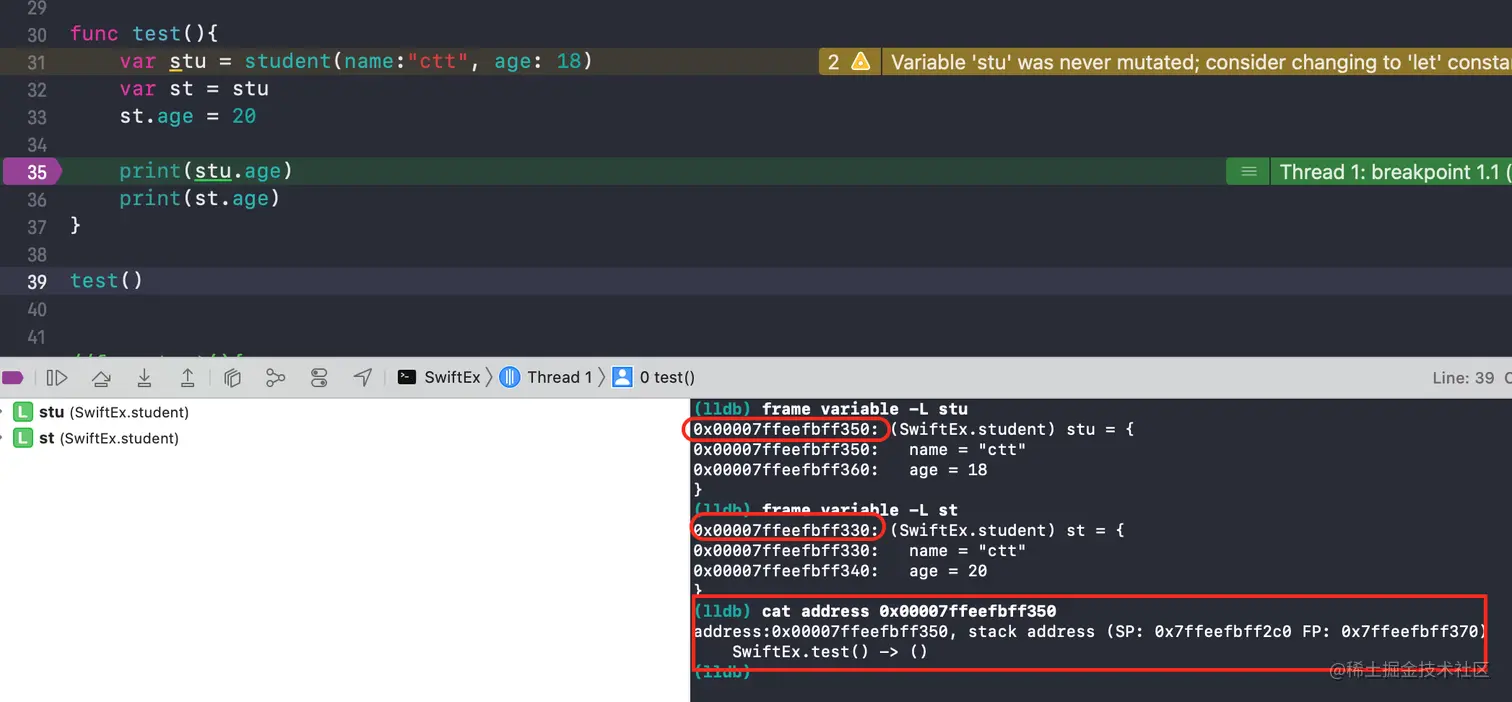Click the Continue program execution icon
This screenshot has height=702, width=1512.
pos(57,377)
